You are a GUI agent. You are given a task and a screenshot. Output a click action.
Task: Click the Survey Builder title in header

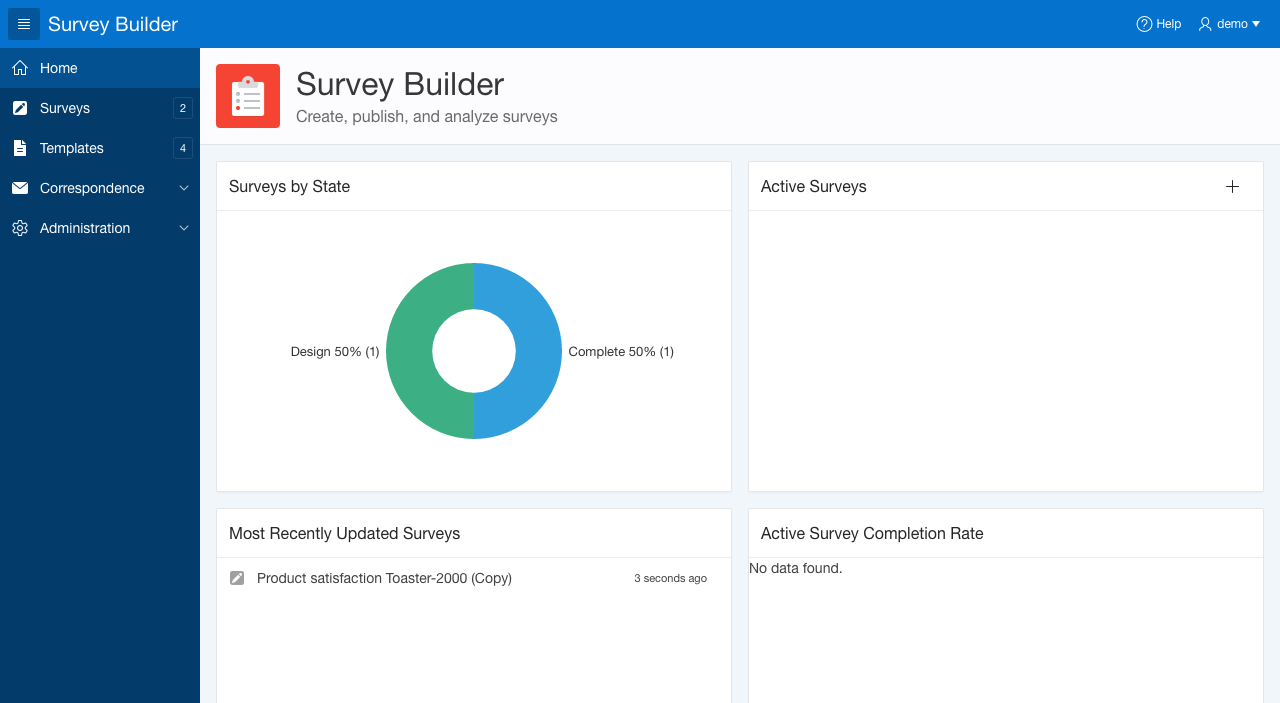point(113,24)
